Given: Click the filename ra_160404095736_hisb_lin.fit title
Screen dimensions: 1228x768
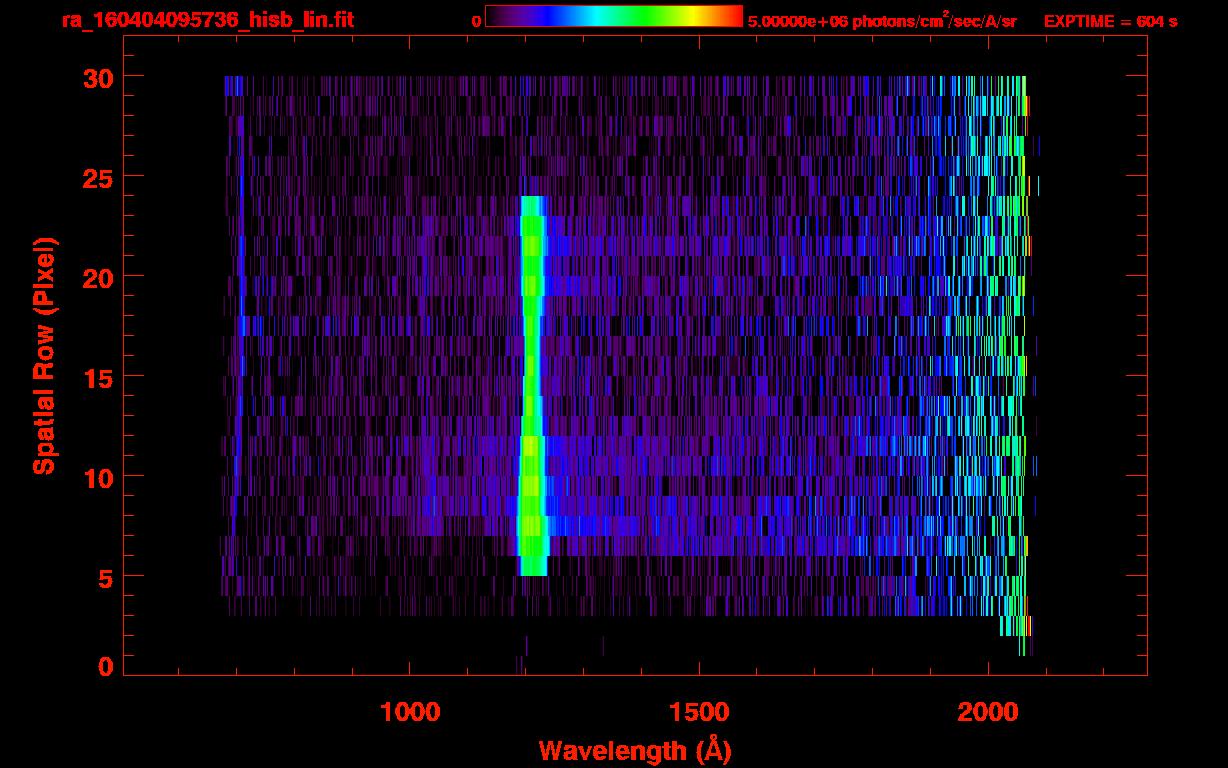Looking at the screenshot, I should 207,20.
